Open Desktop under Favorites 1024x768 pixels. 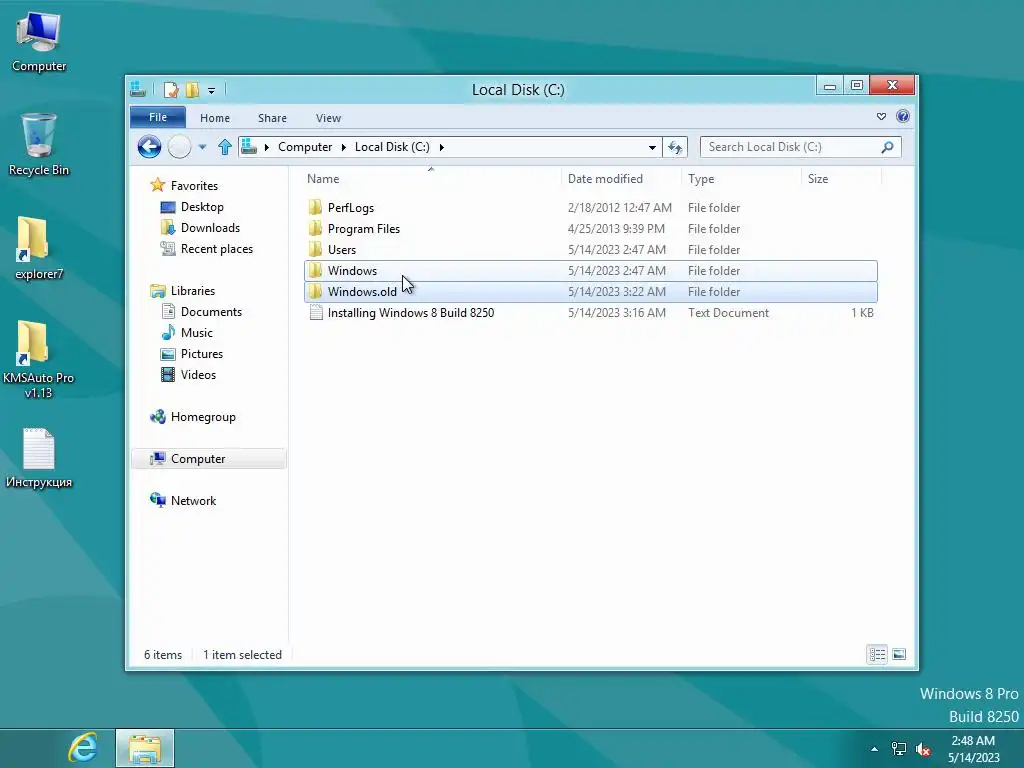tap(202, 207)
